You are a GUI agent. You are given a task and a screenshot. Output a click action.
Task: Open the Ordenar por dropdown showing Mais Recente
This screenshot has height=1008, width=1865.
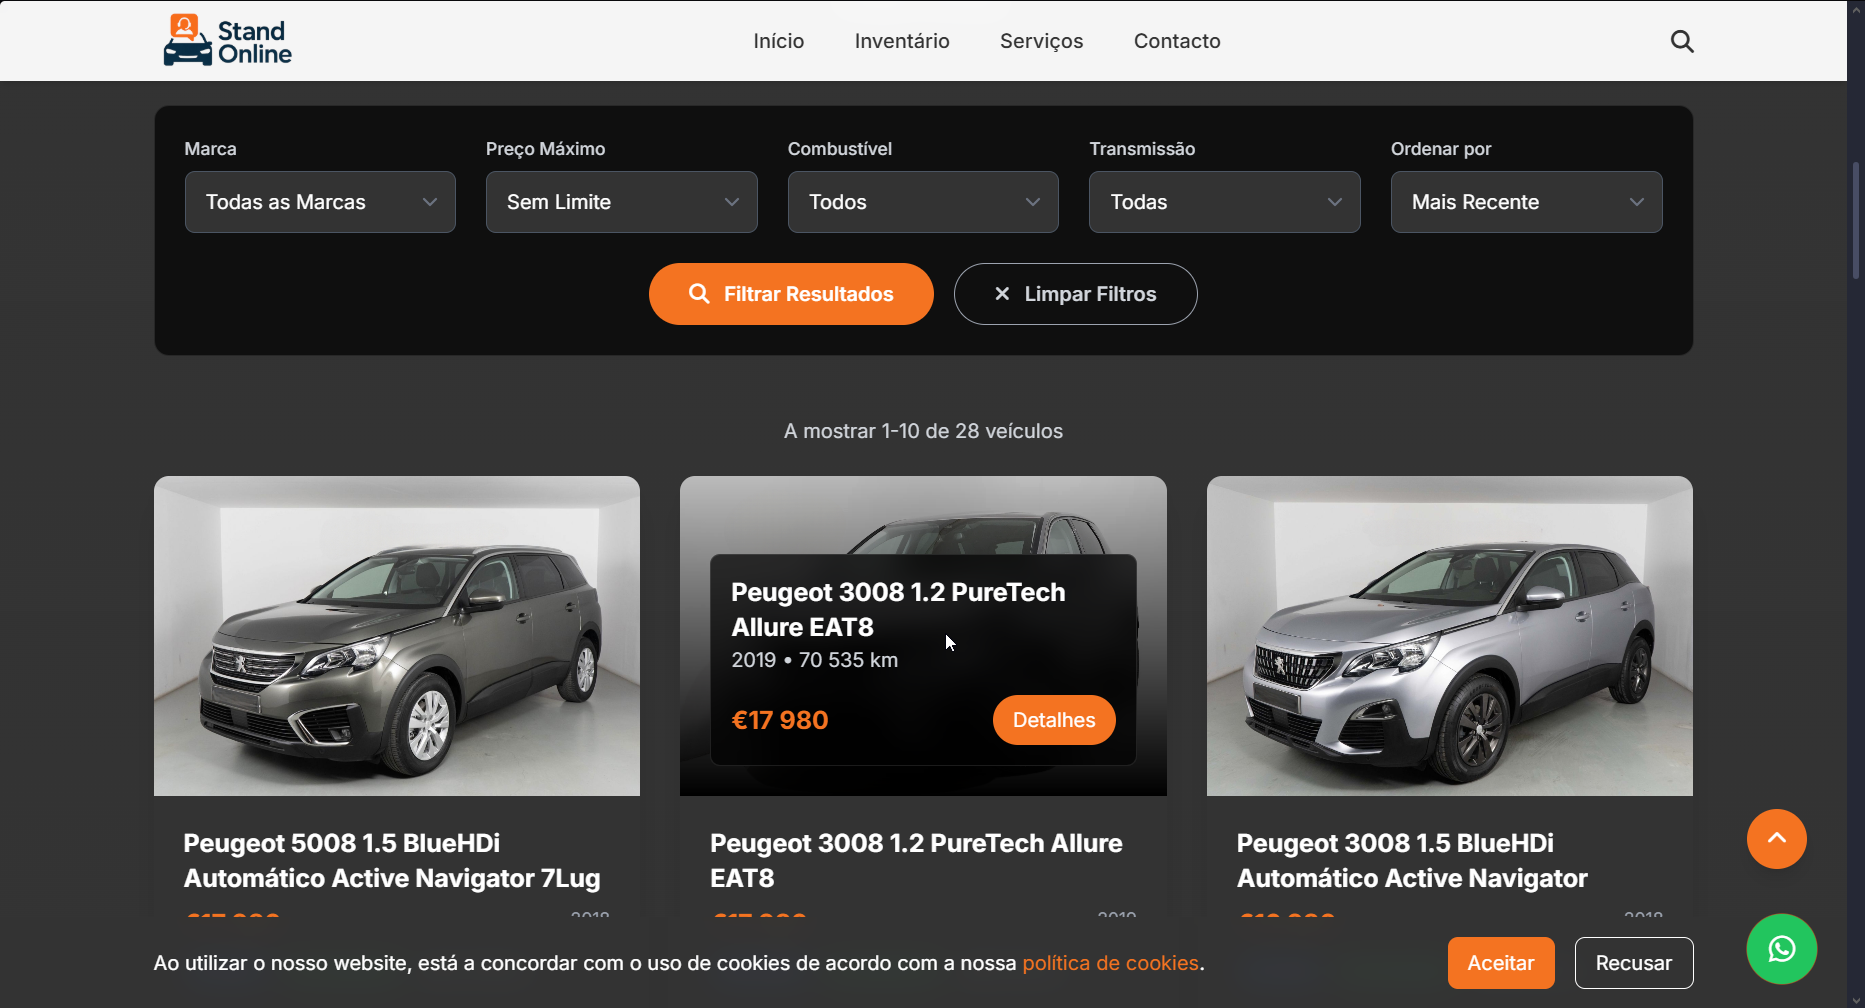1525,201
